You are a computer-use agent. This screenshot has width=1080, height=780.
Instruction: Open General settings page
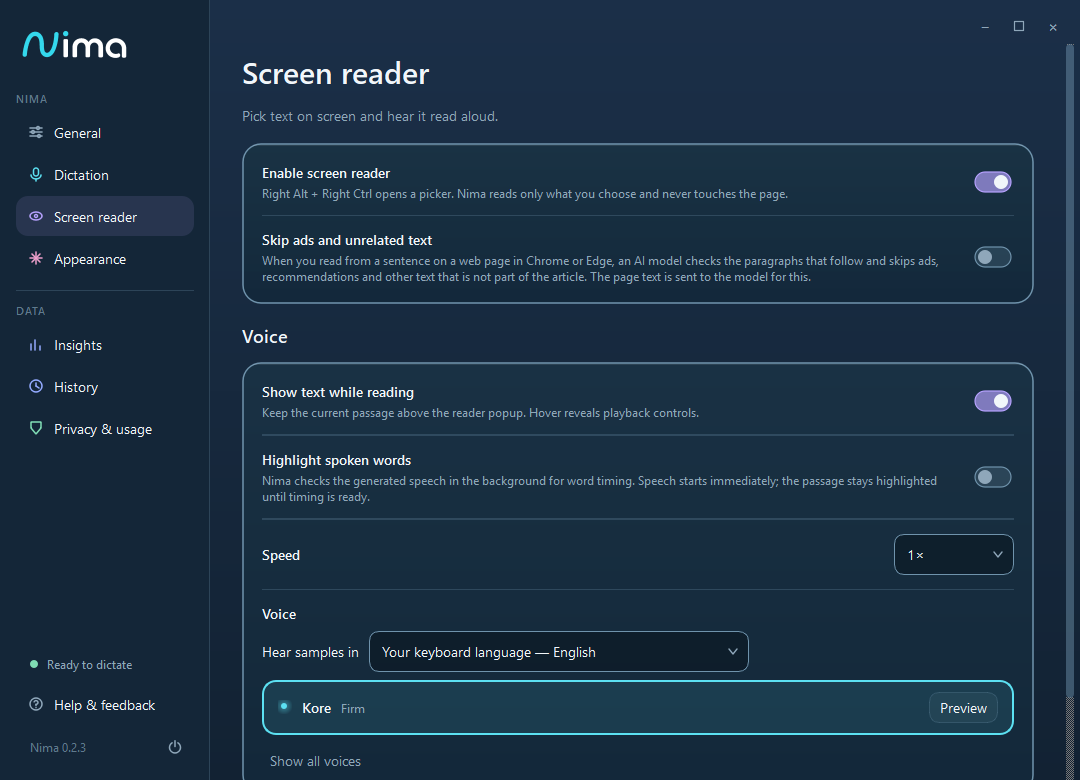(x=105, y=133)
